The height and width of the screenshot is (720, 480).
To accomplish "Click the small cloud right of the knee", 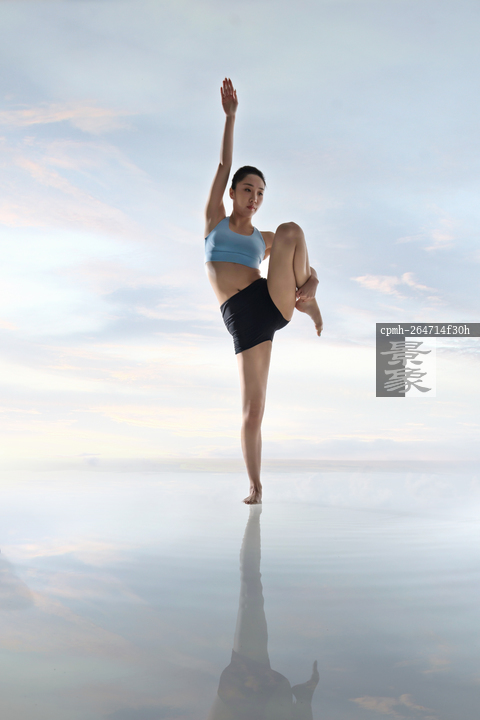I will tap(396, 284).
